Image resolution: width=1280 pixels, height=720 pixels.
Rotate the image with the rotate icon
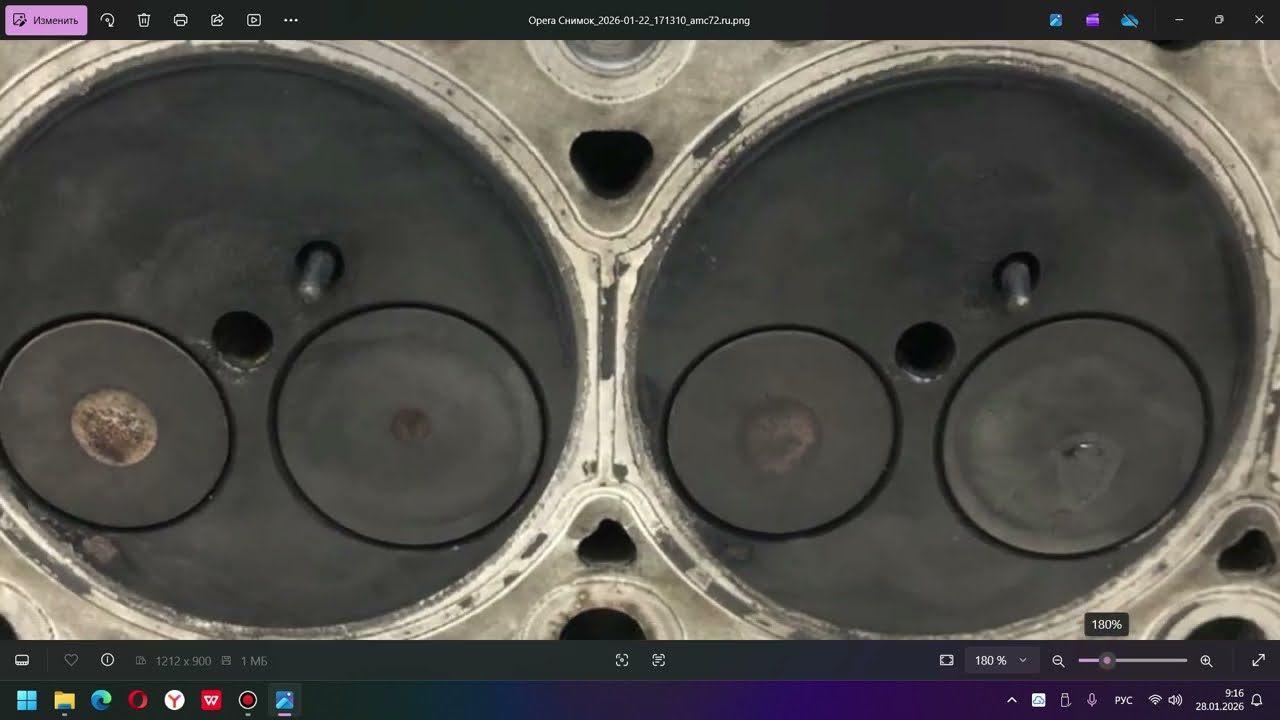click(x=107, y=20)
